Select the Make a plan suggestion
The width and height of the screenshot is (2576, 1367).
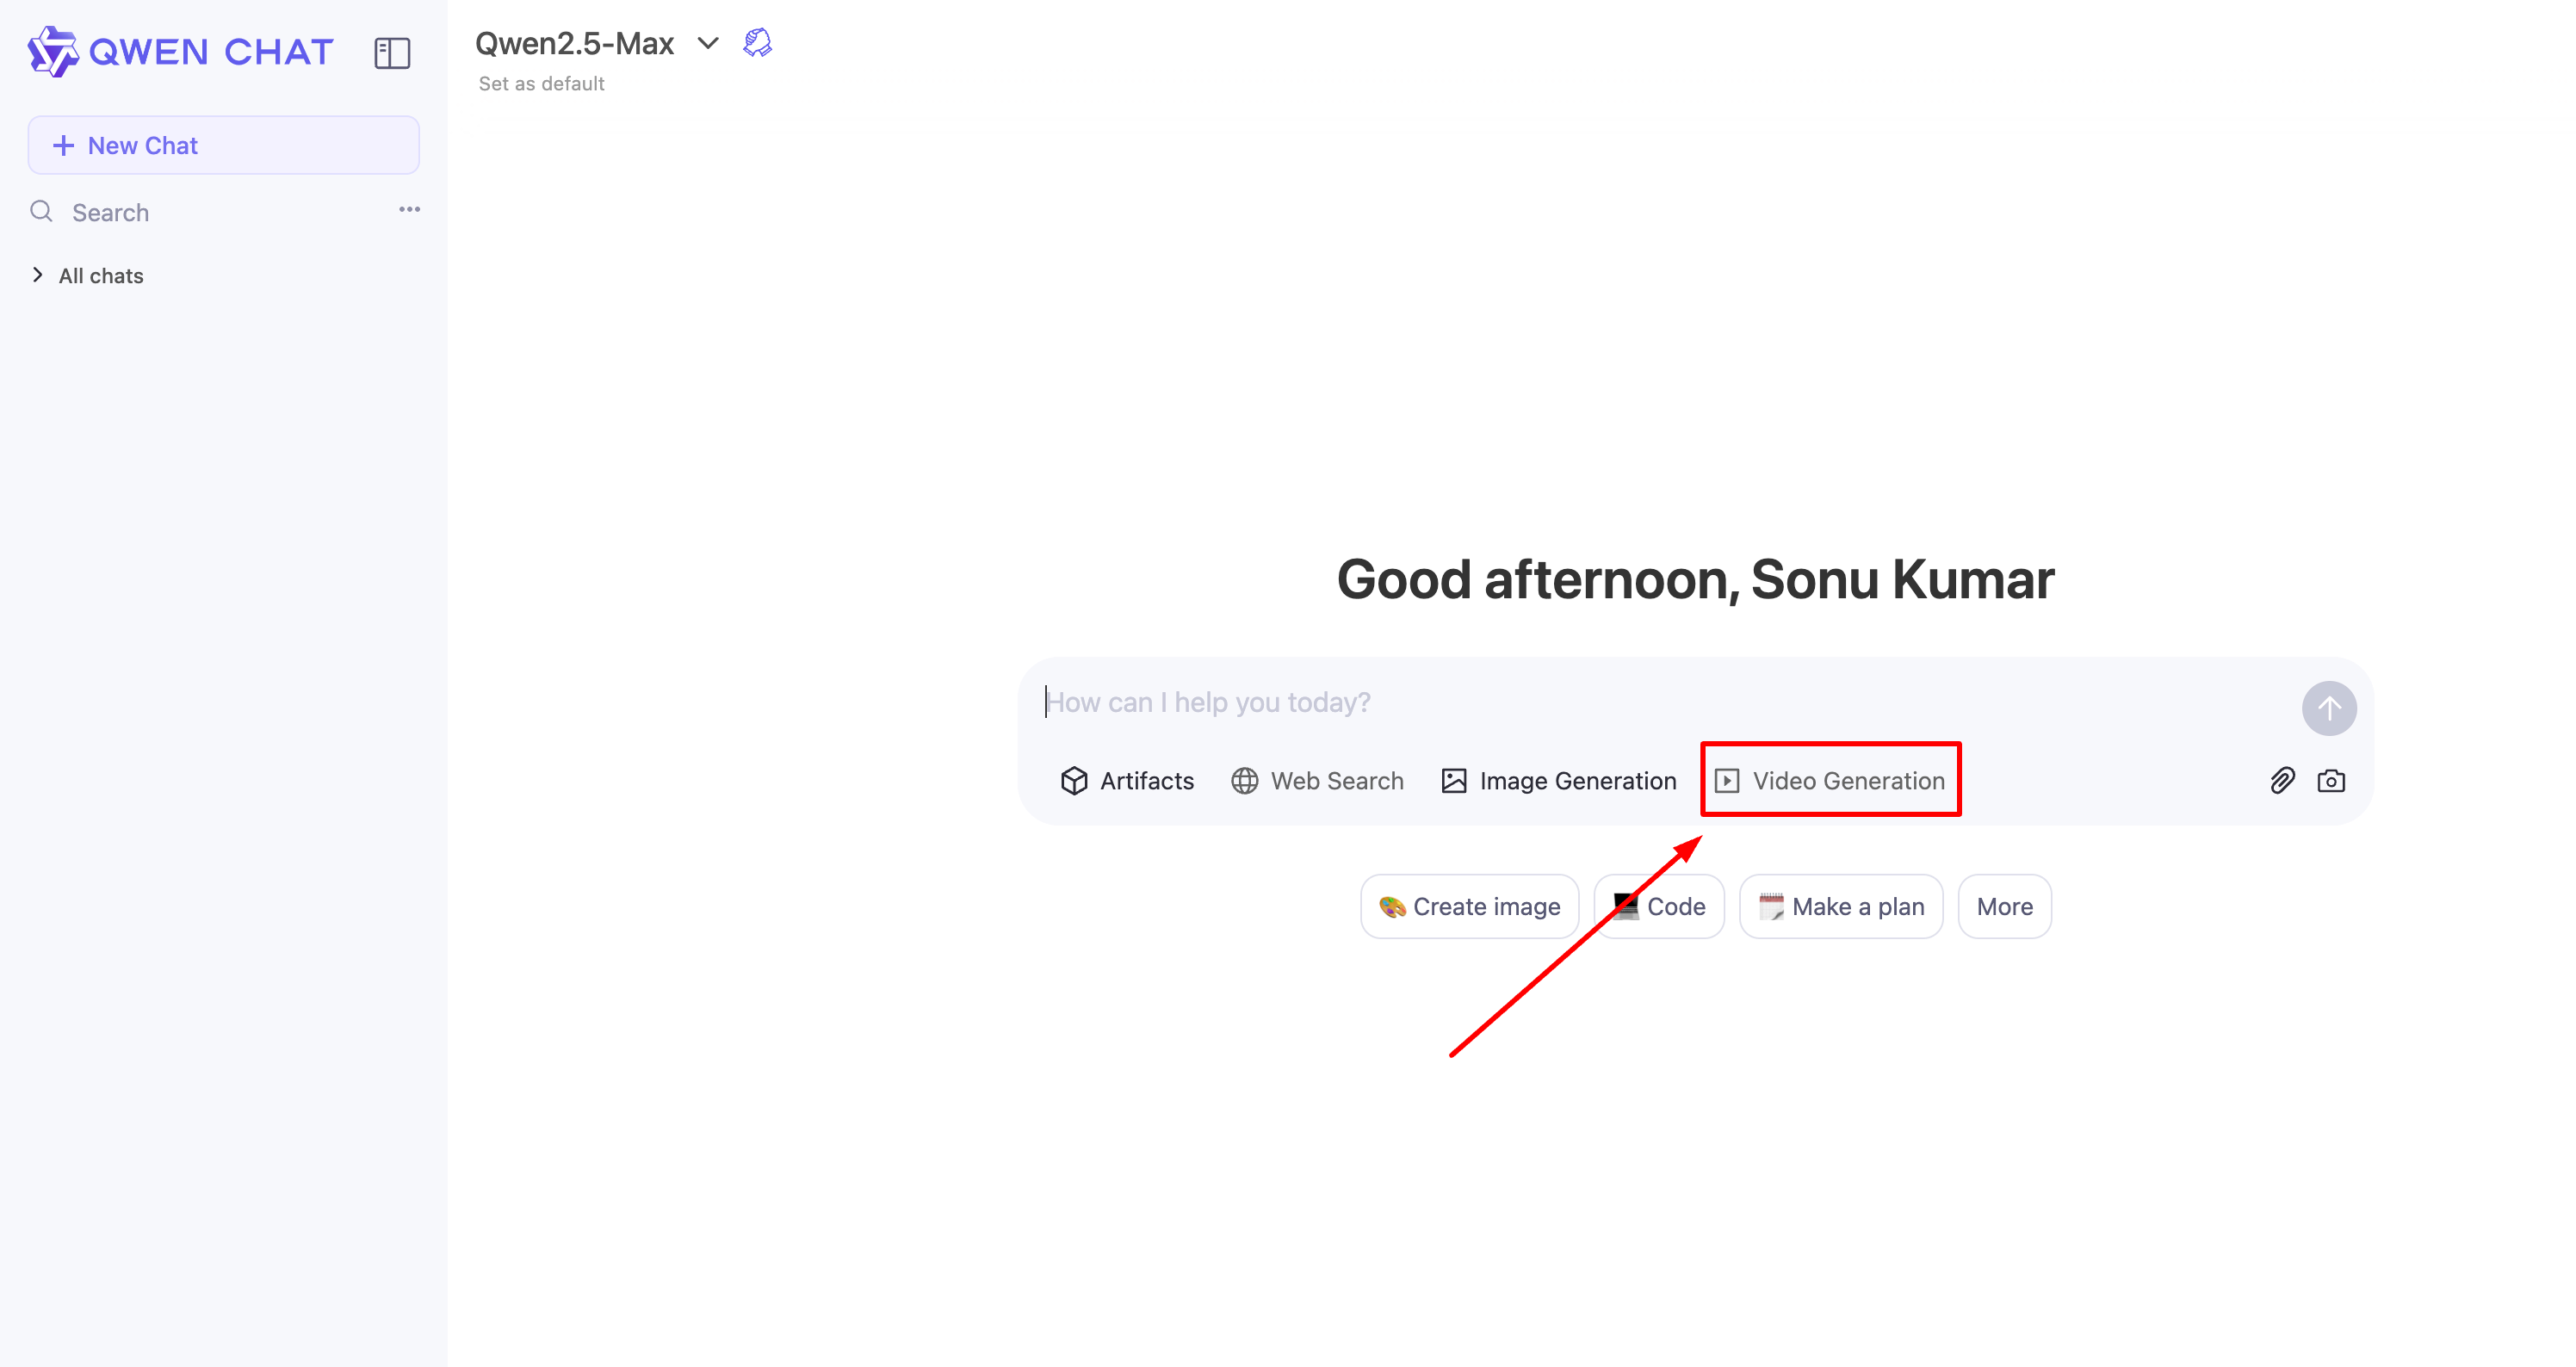1841,907
